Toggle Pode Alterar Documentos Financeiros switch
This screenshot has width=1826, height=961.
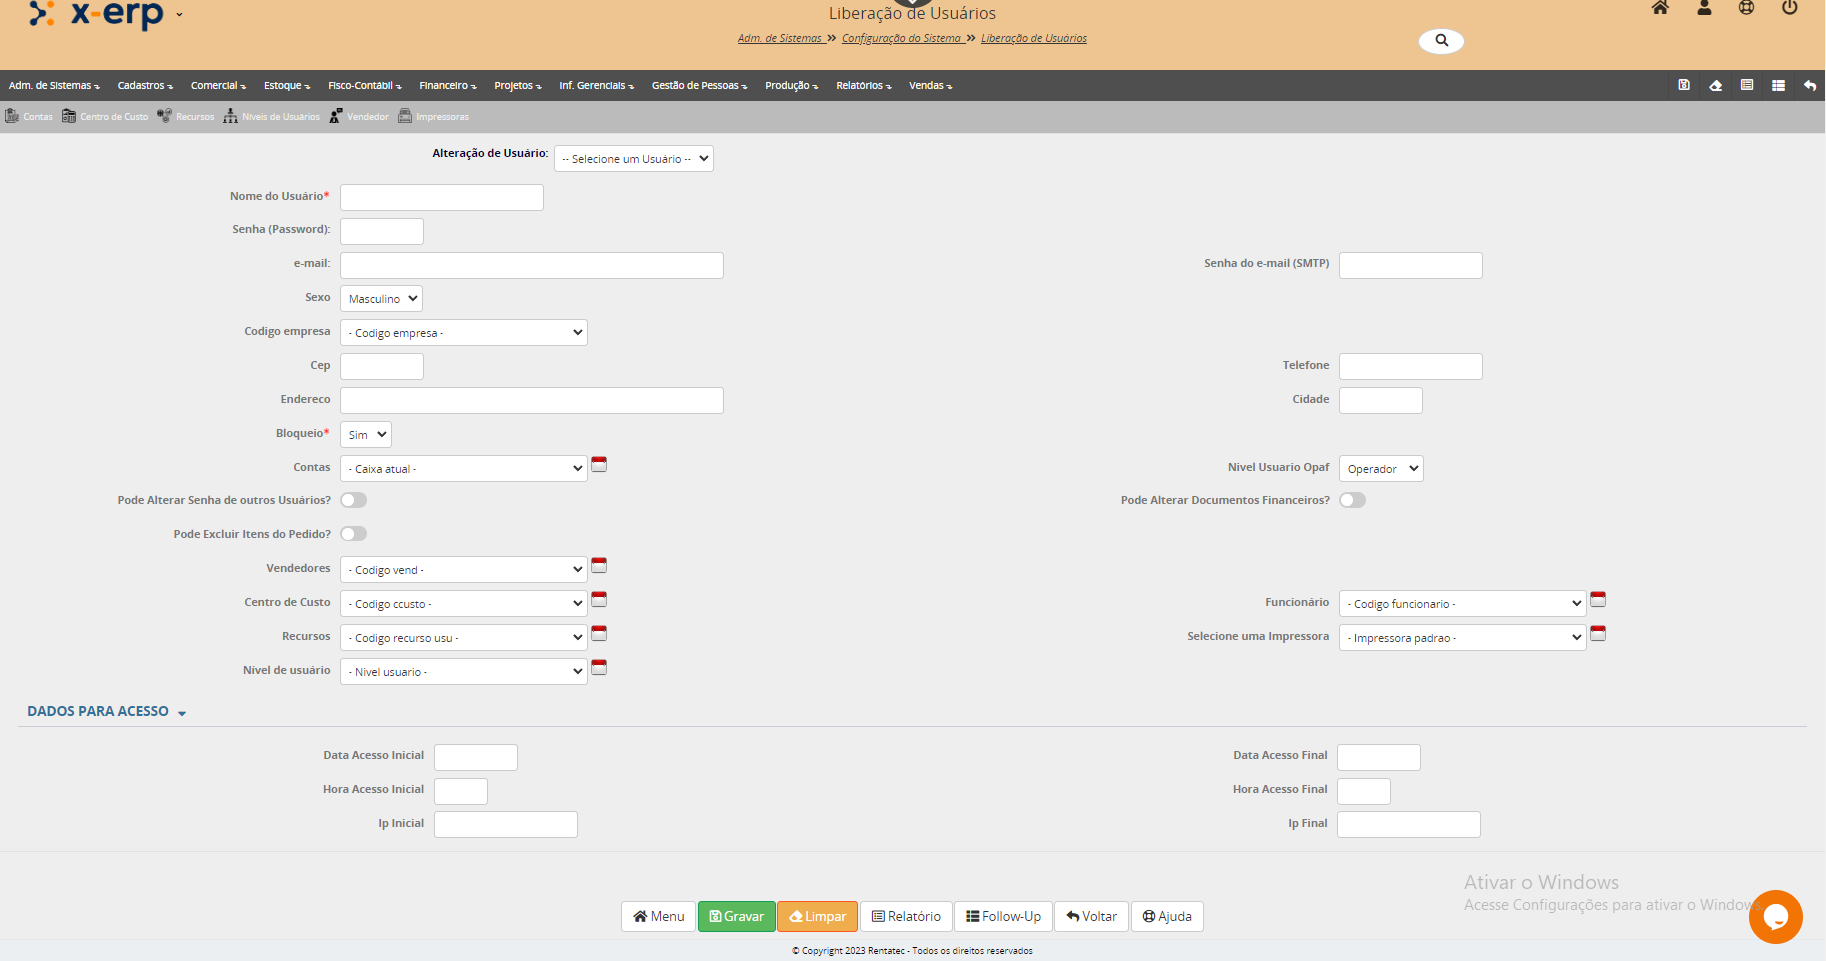coord(1352,500)
